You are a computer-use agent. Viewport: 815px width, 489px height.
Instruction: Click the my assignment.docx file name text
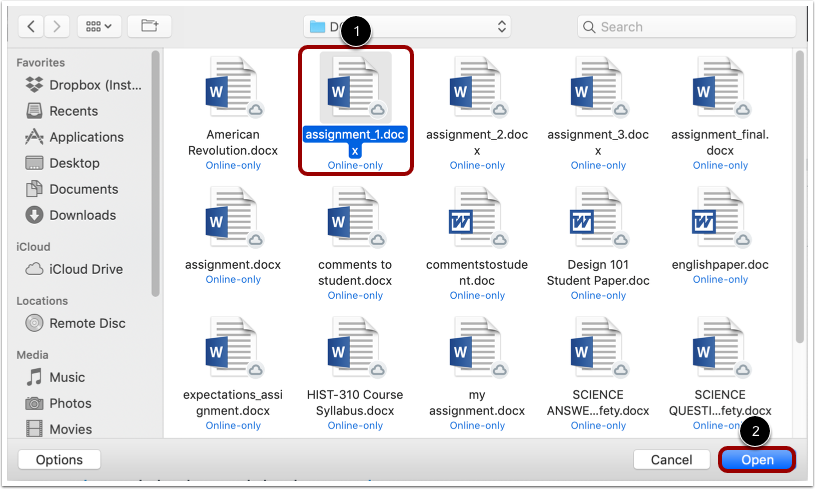point(477,402)
